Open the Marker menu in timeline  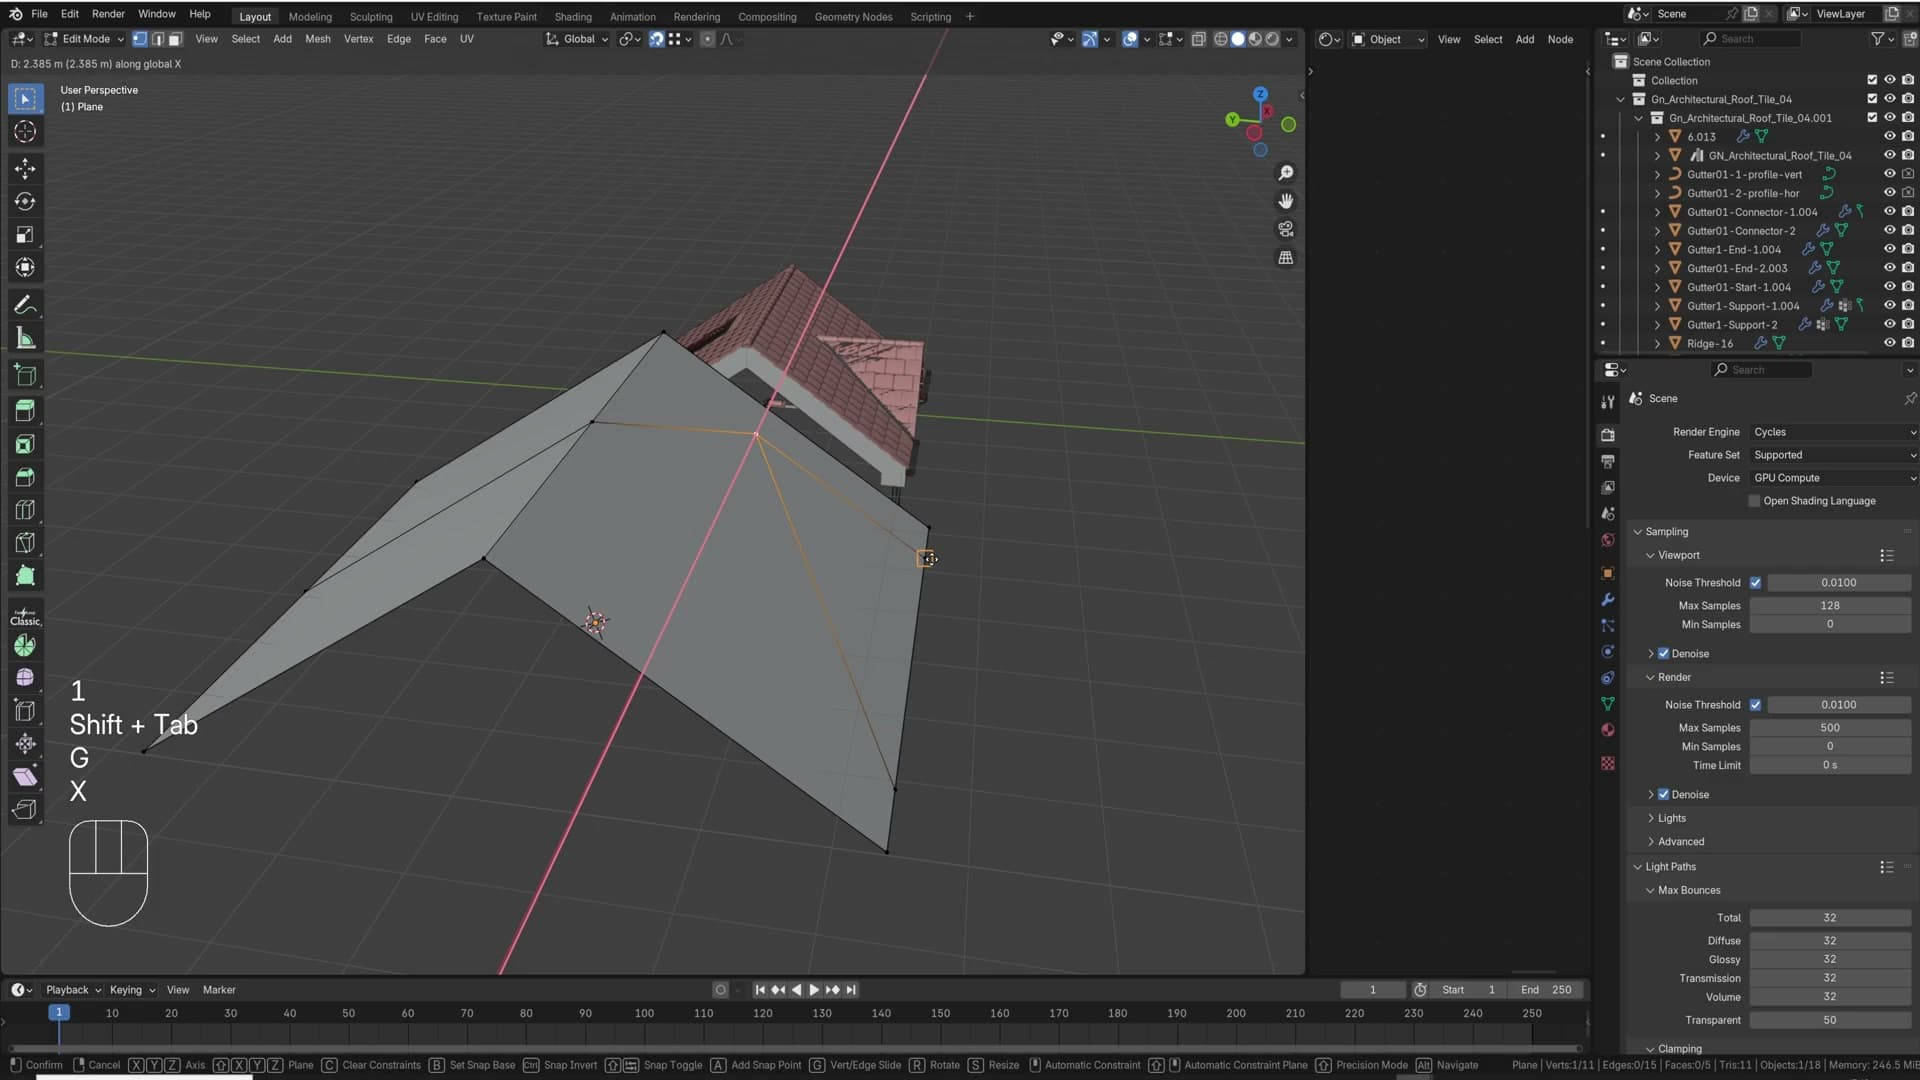(x=219, y=990)
